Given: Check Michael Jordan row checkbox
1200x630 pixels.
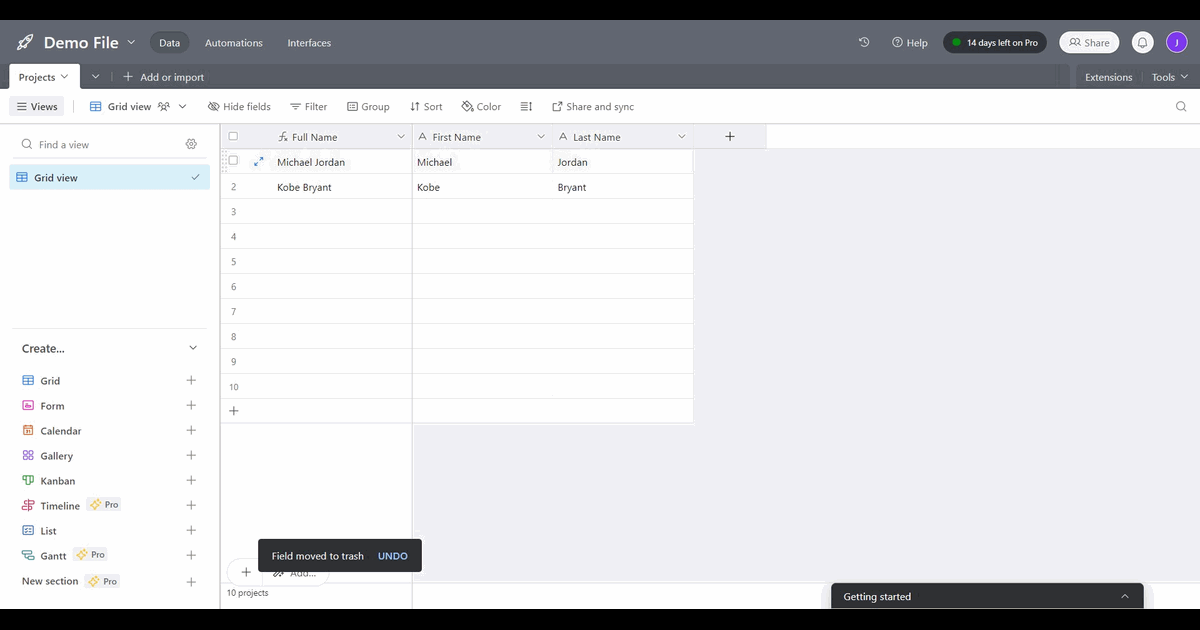Looking at the screenshot, I should click(x=233, y=160).
